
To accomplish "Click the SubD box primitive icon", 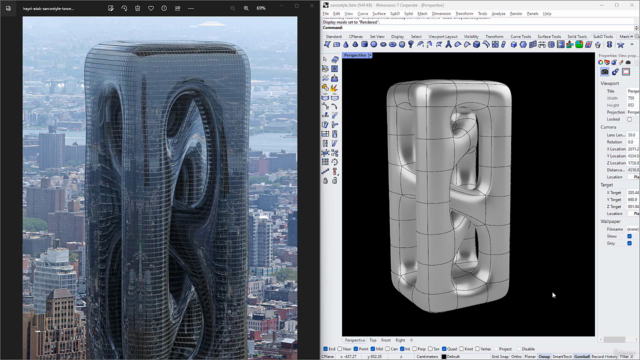I will [364, 44].
